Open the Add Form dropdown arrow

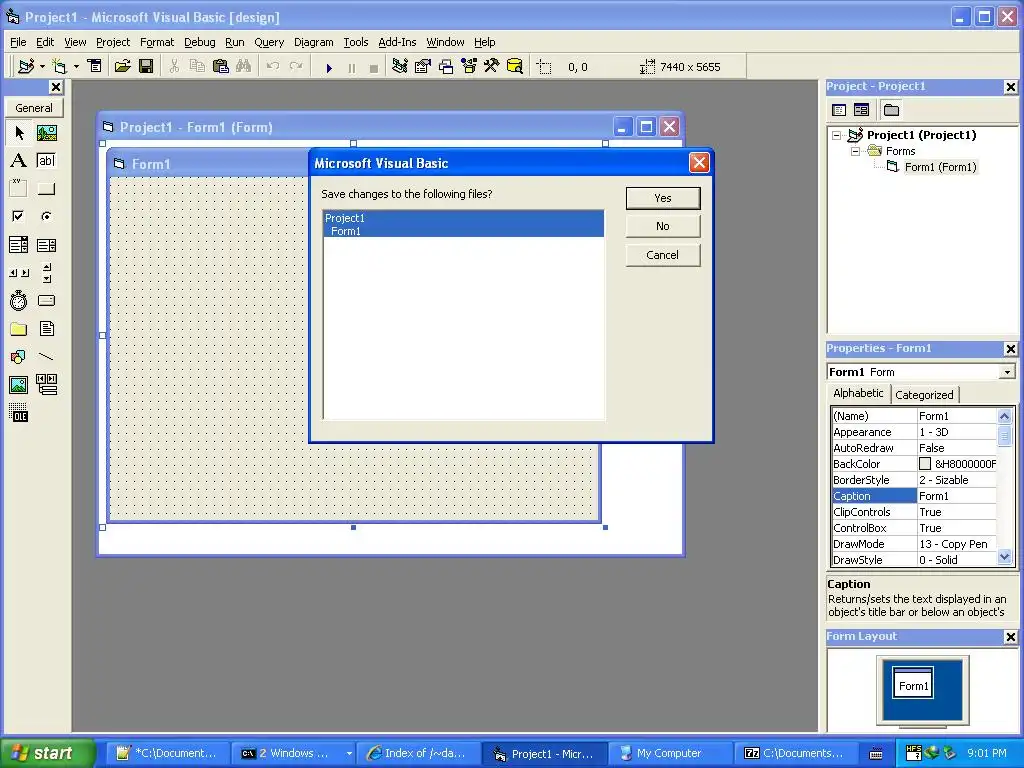[x=76, y=67]
